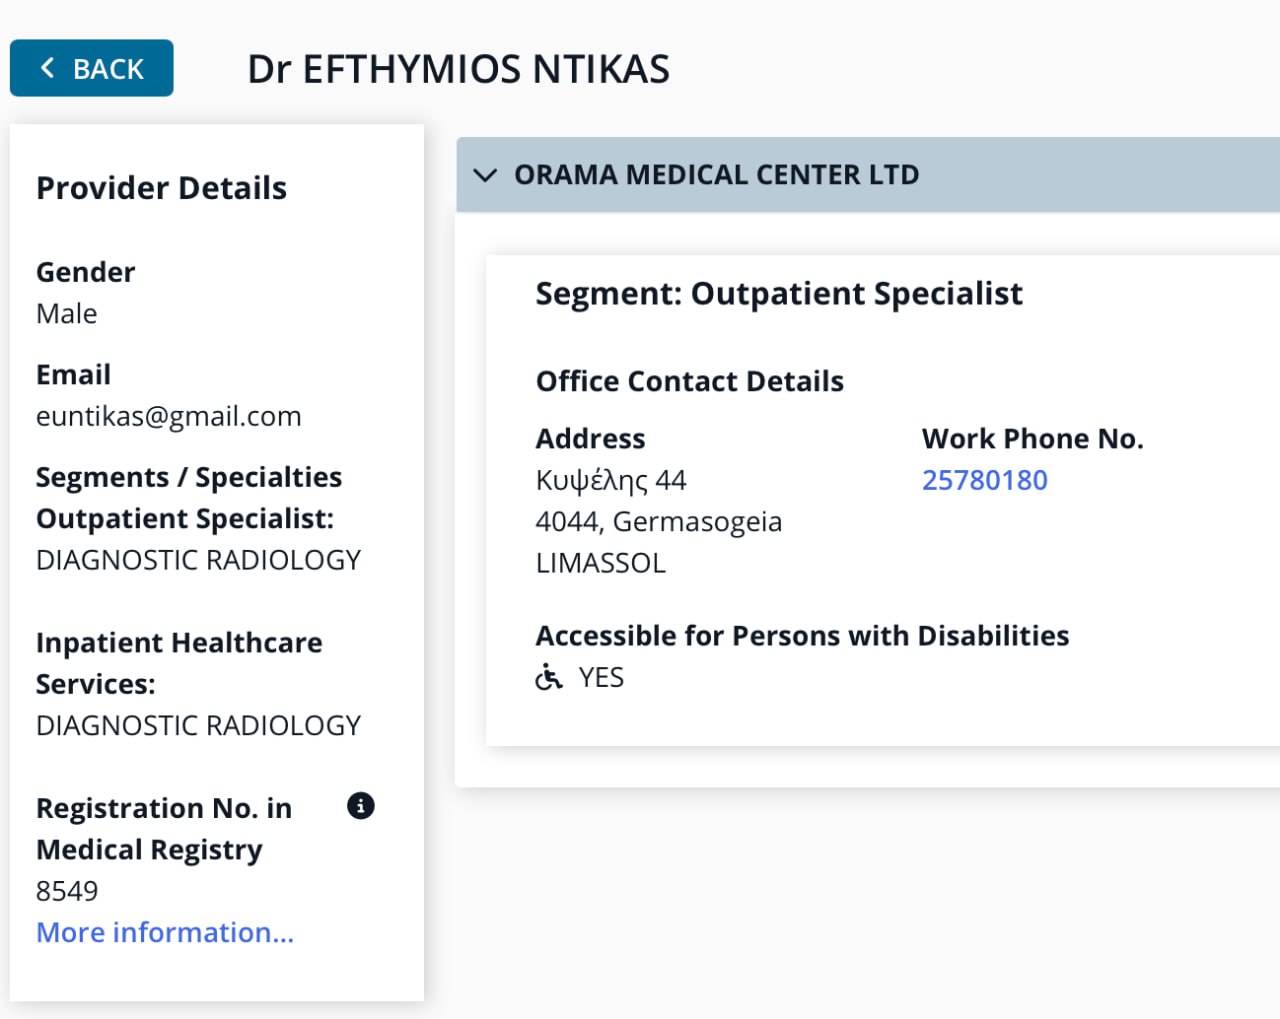Click the Dr EFTHYMIOS NTIKAS page title
The height and width of the screenshot is (1019, 1280).
click(x=458, y=69)
